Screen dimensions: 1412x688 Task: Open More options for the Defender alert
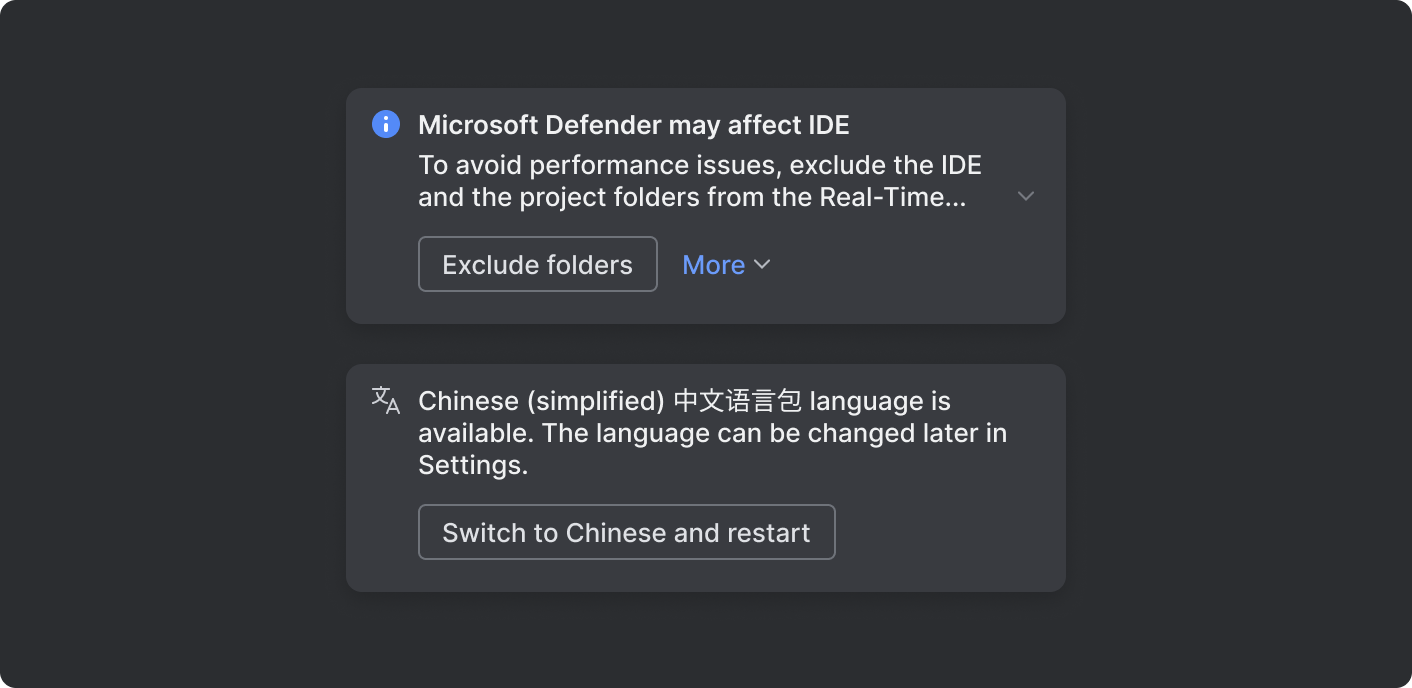[x=726, y=264]
